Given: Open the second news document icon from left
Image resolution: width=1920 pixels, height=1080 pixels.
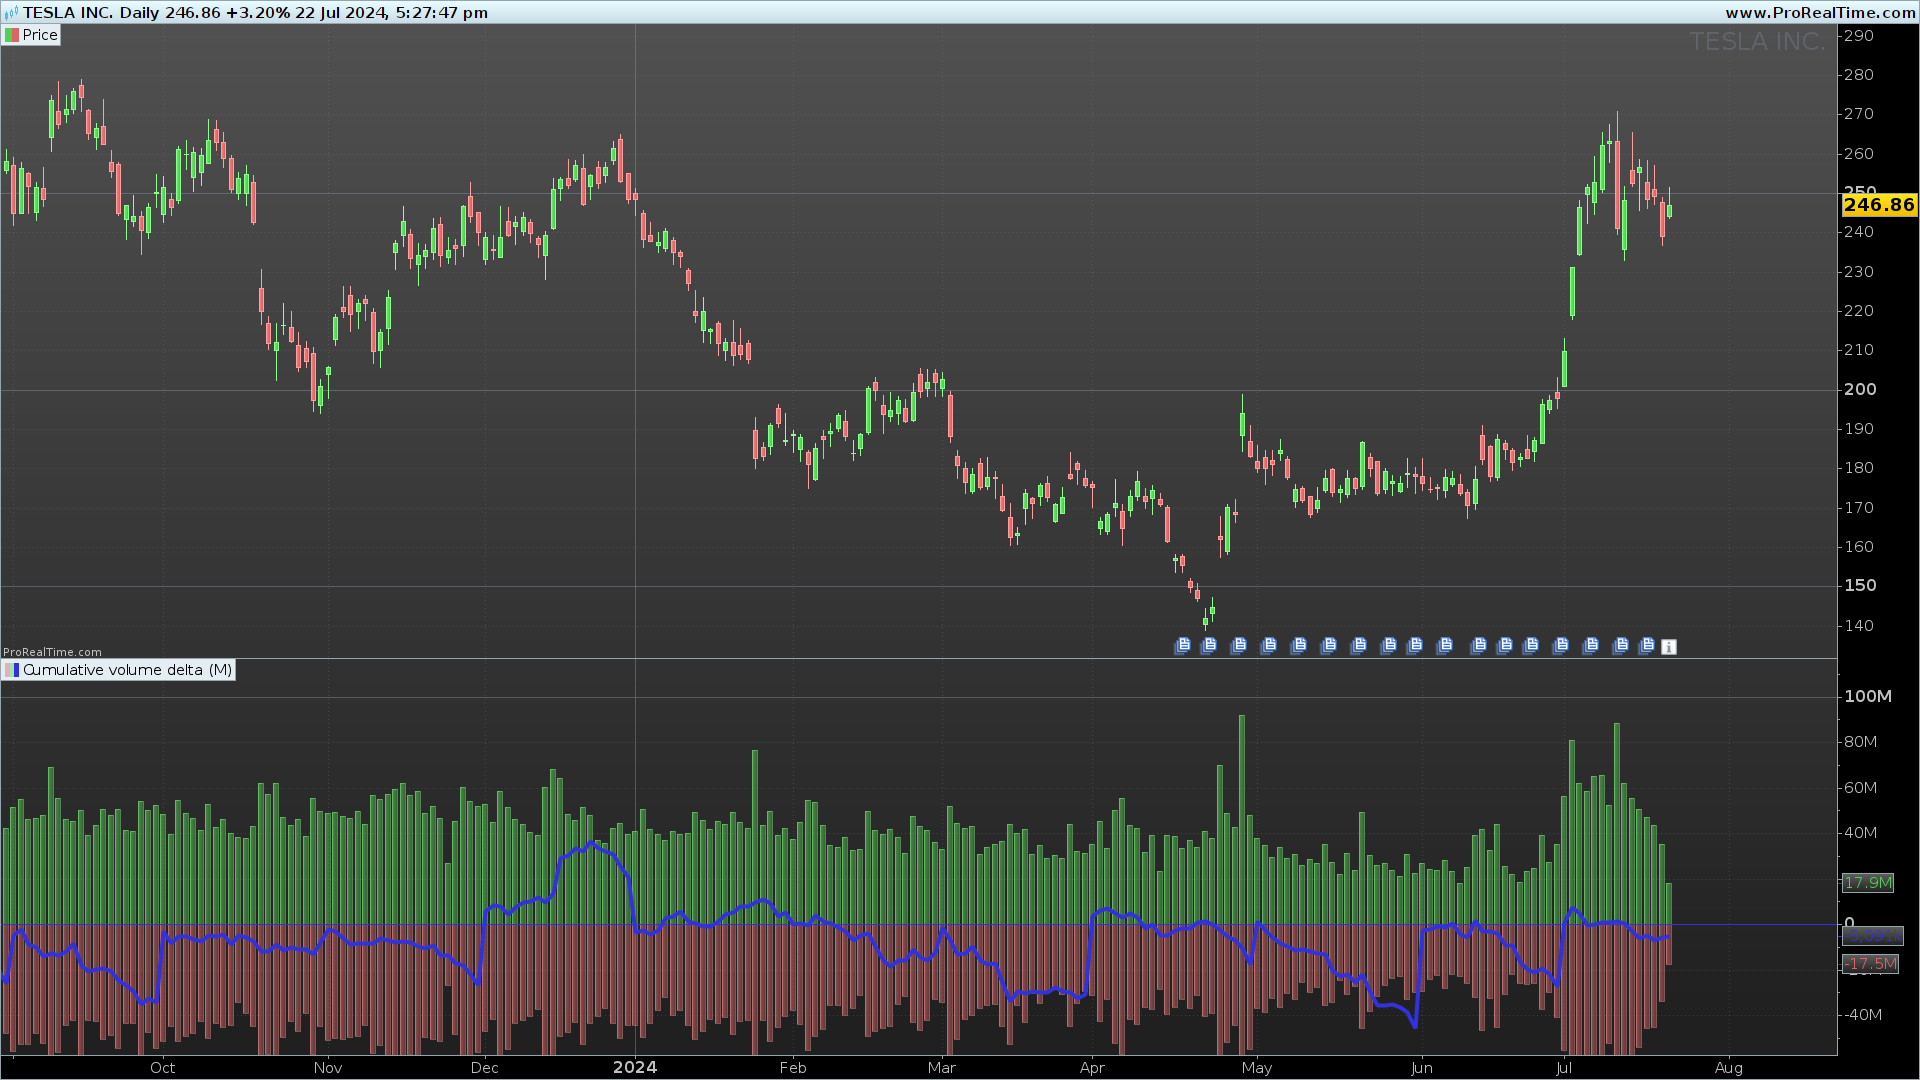Looking at the screenshot, I should (1209, 646).
